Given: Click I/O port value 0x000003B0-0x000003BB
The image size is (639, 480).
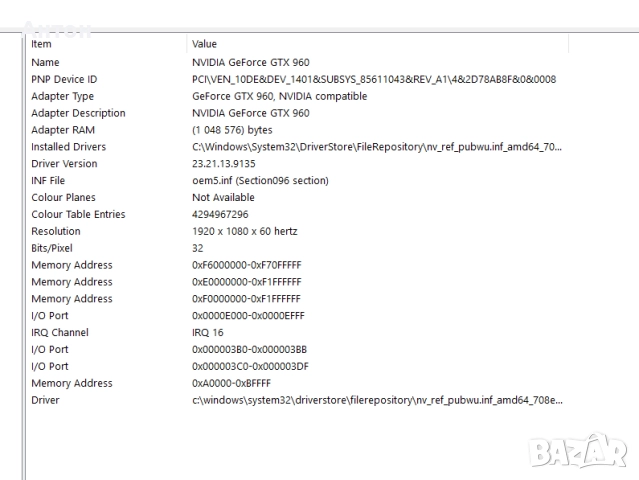Looking at the screenshot, I should (x=249, y=350).
